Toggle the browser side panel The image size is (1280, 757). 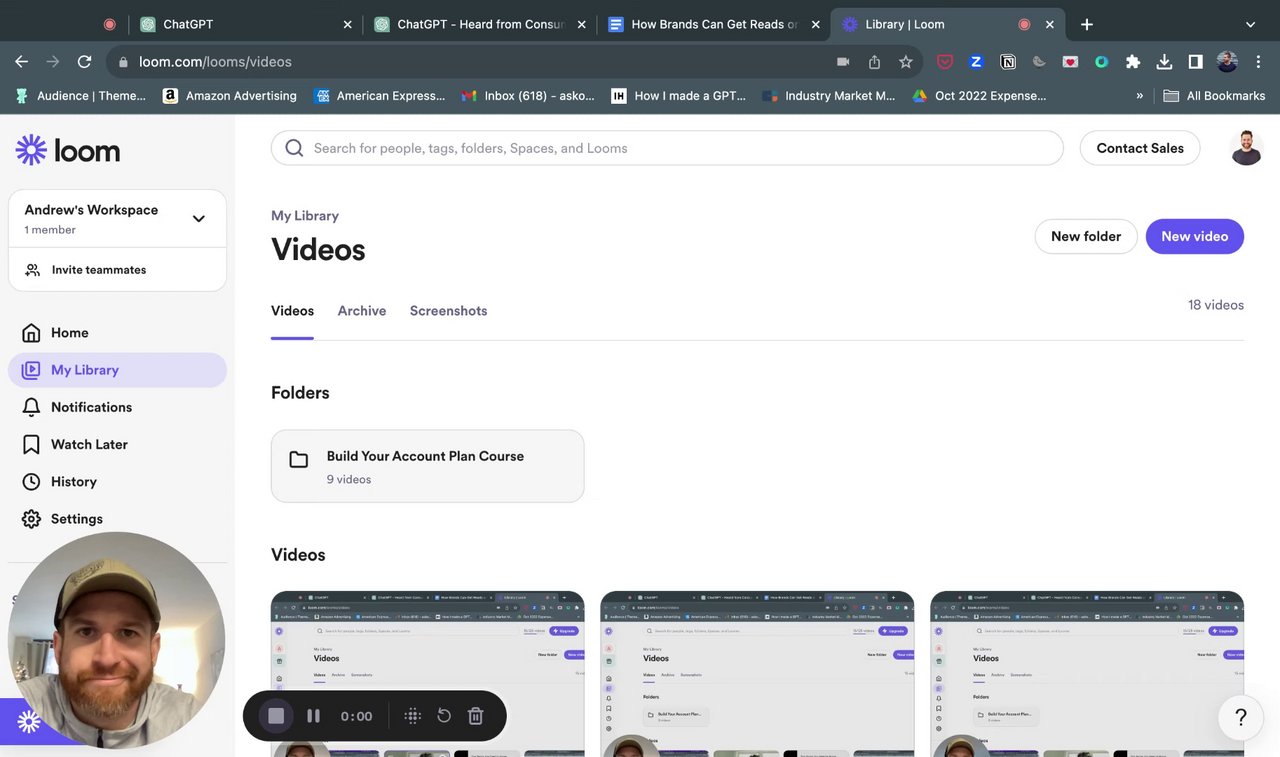point(1195,62)
